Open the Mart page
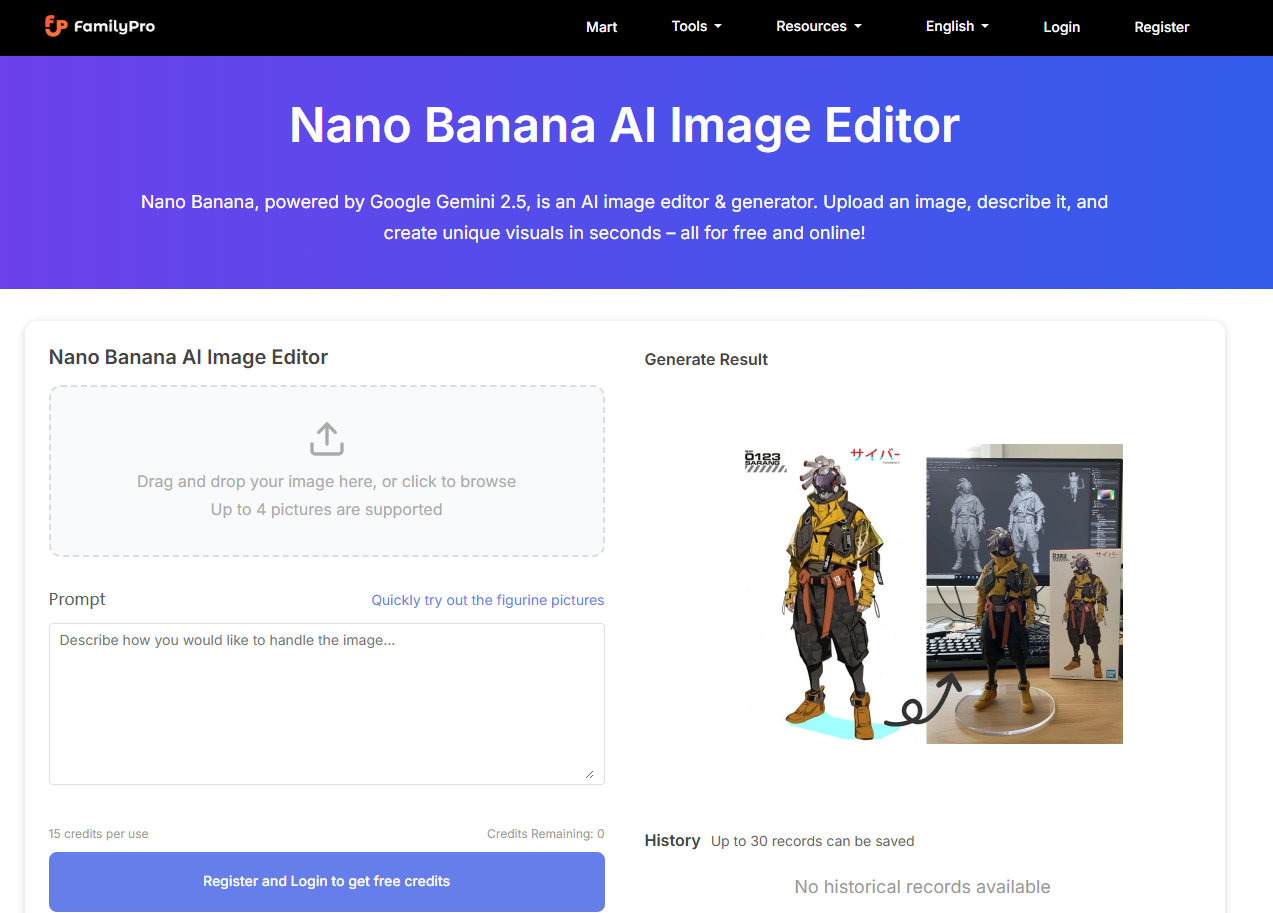 tap(601, 27)
